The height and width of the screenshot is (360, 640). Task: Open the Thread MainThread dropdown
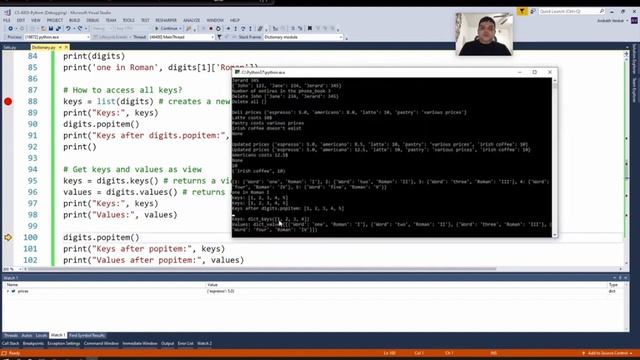click(x=181, y=37)
